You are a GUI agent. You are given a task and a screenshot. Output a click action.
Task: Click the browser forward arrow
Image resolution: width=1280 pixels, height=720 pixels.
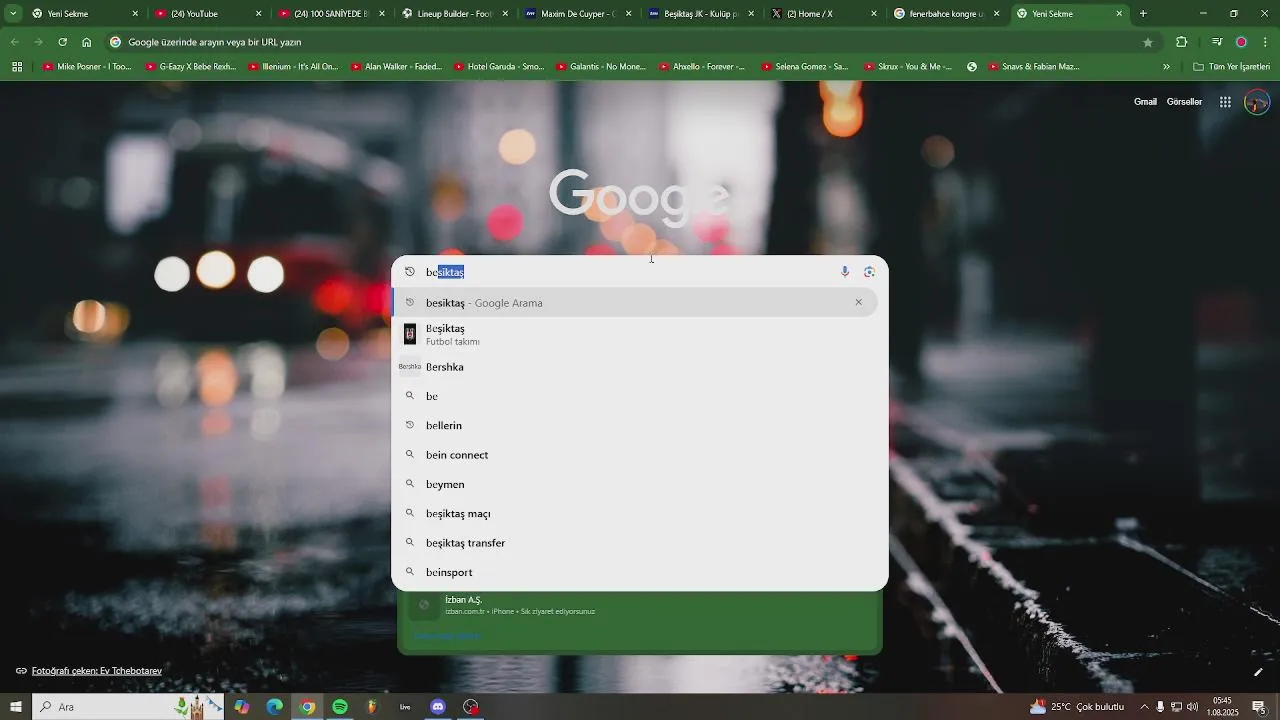pyautogui.click(x=38, y=42)
